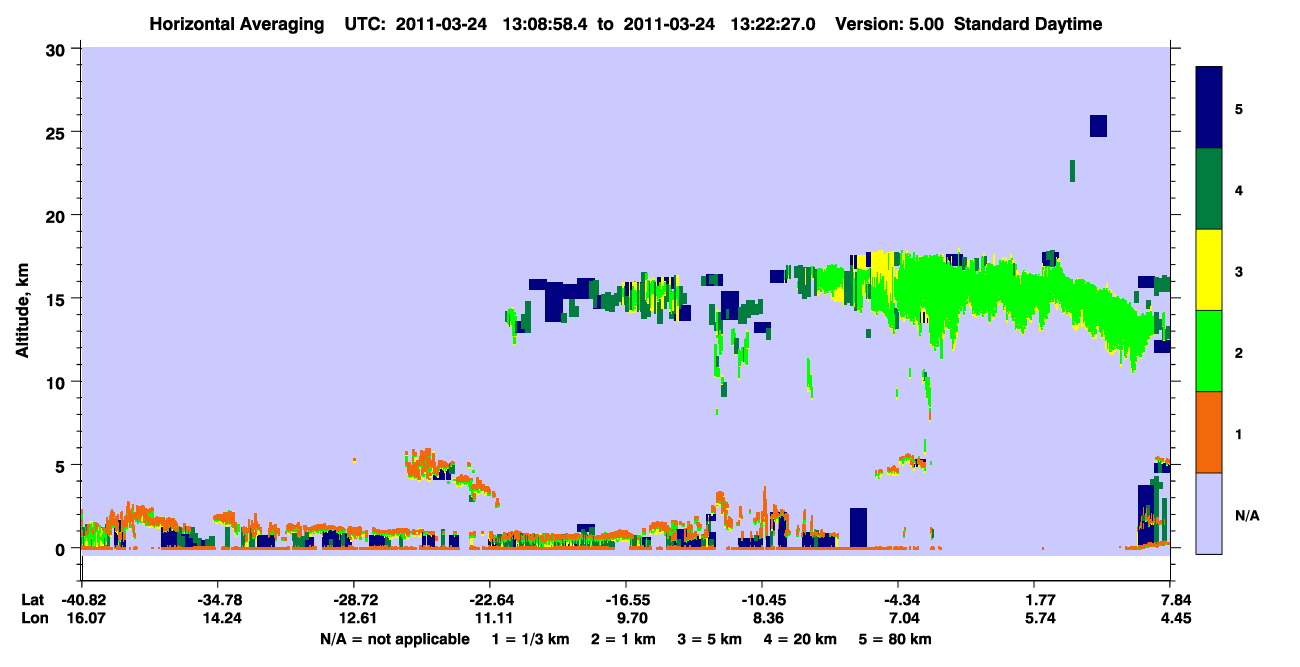The height and width of the screenshot is (667, 1300).
Task: Click longitude value 14.24
Action: pyautogui.click(x=220, y=619)
